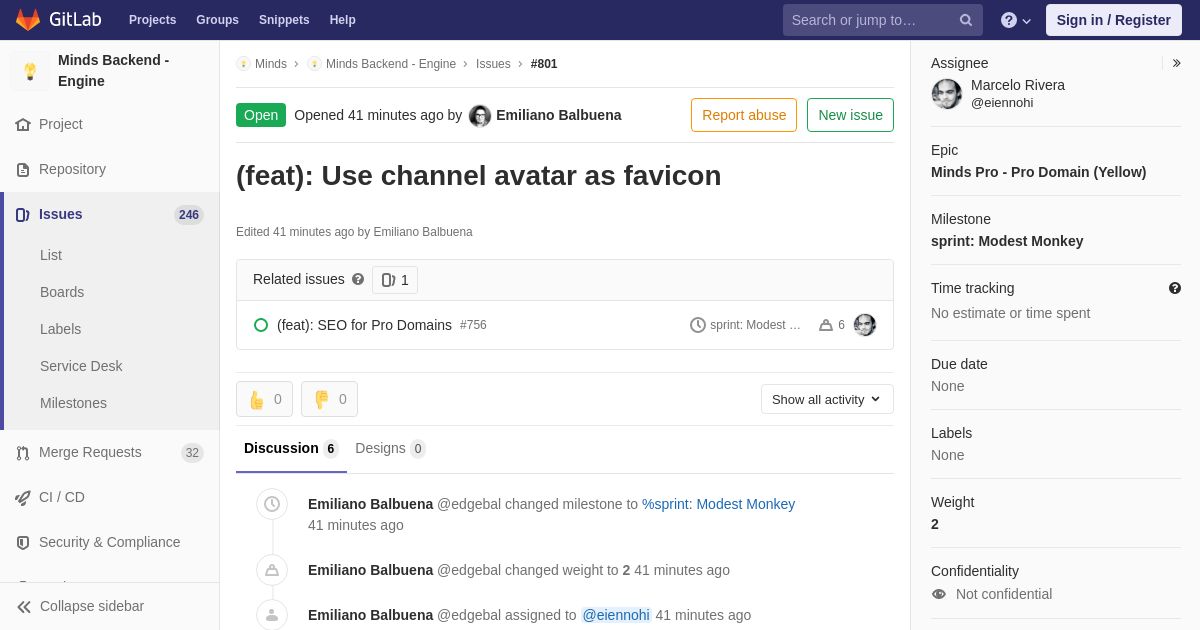Click the thumbs up reaction button
This screenshot has height=630, width=1200.
[264, 399]
